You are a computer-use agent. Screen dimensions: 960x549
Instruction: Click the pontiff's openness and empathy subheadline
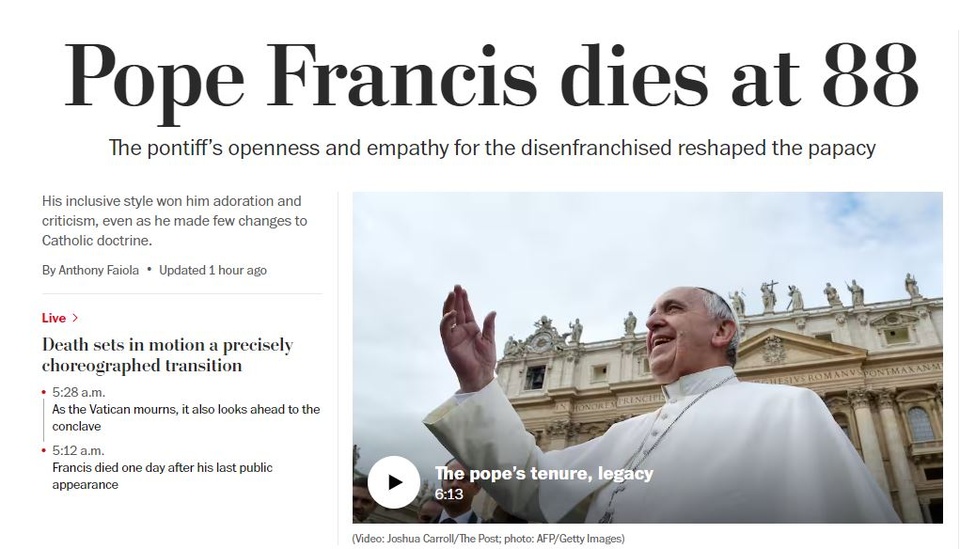click(x=492, y=148)
